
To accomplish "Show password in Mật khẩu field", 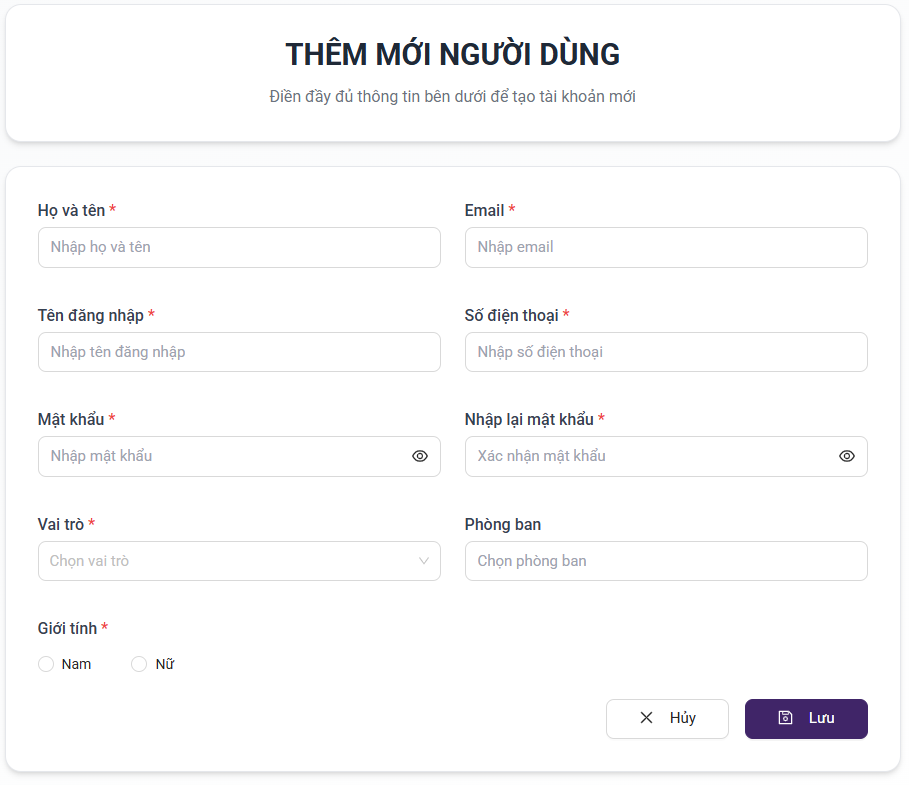I will [420, 456].
